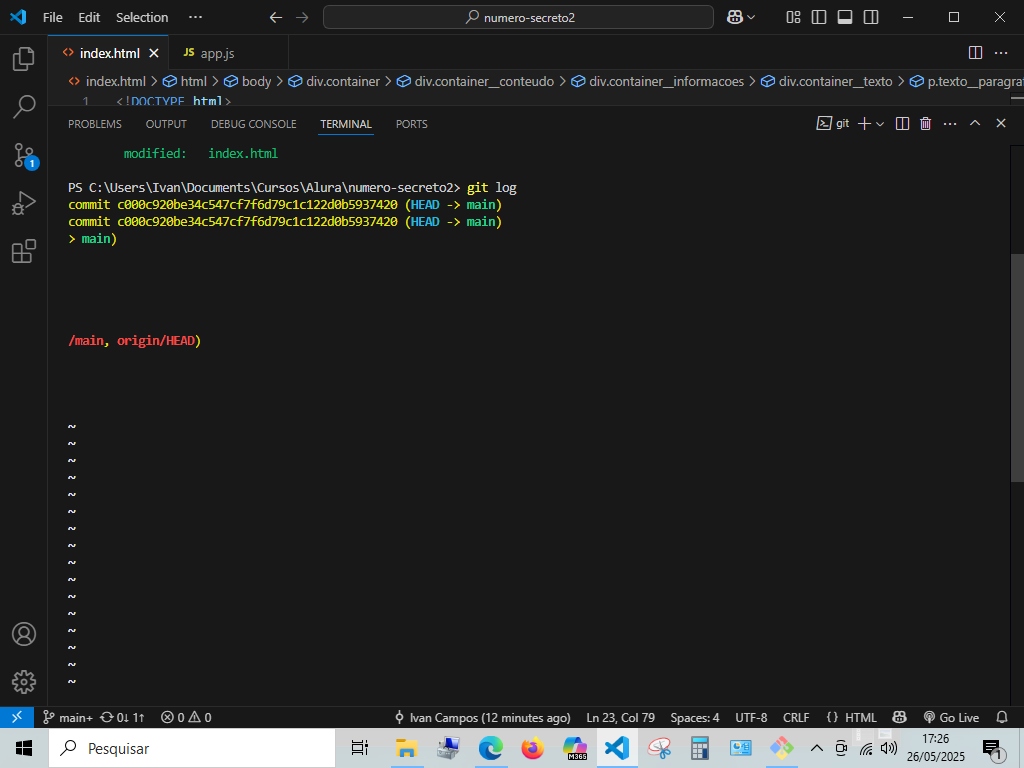Open errors and warnings counter
The height and width of the screenshot is (768, 1024).
[x=186, y=717]
